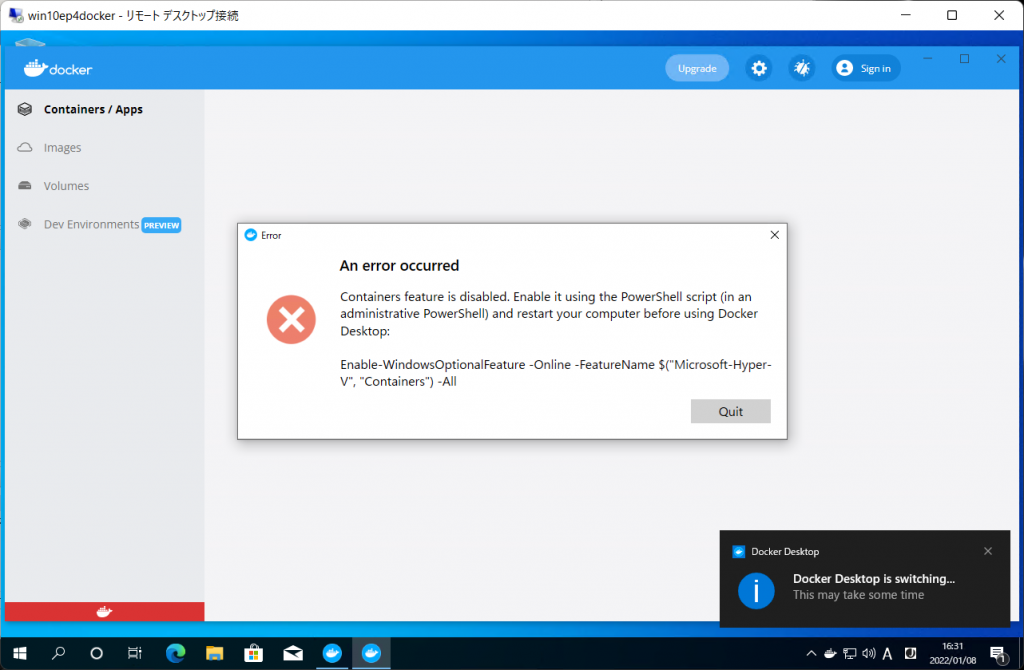This screenshot has height=670, width=1024.
Task: Open the Windows Start menu
Action: coord(20,653)
